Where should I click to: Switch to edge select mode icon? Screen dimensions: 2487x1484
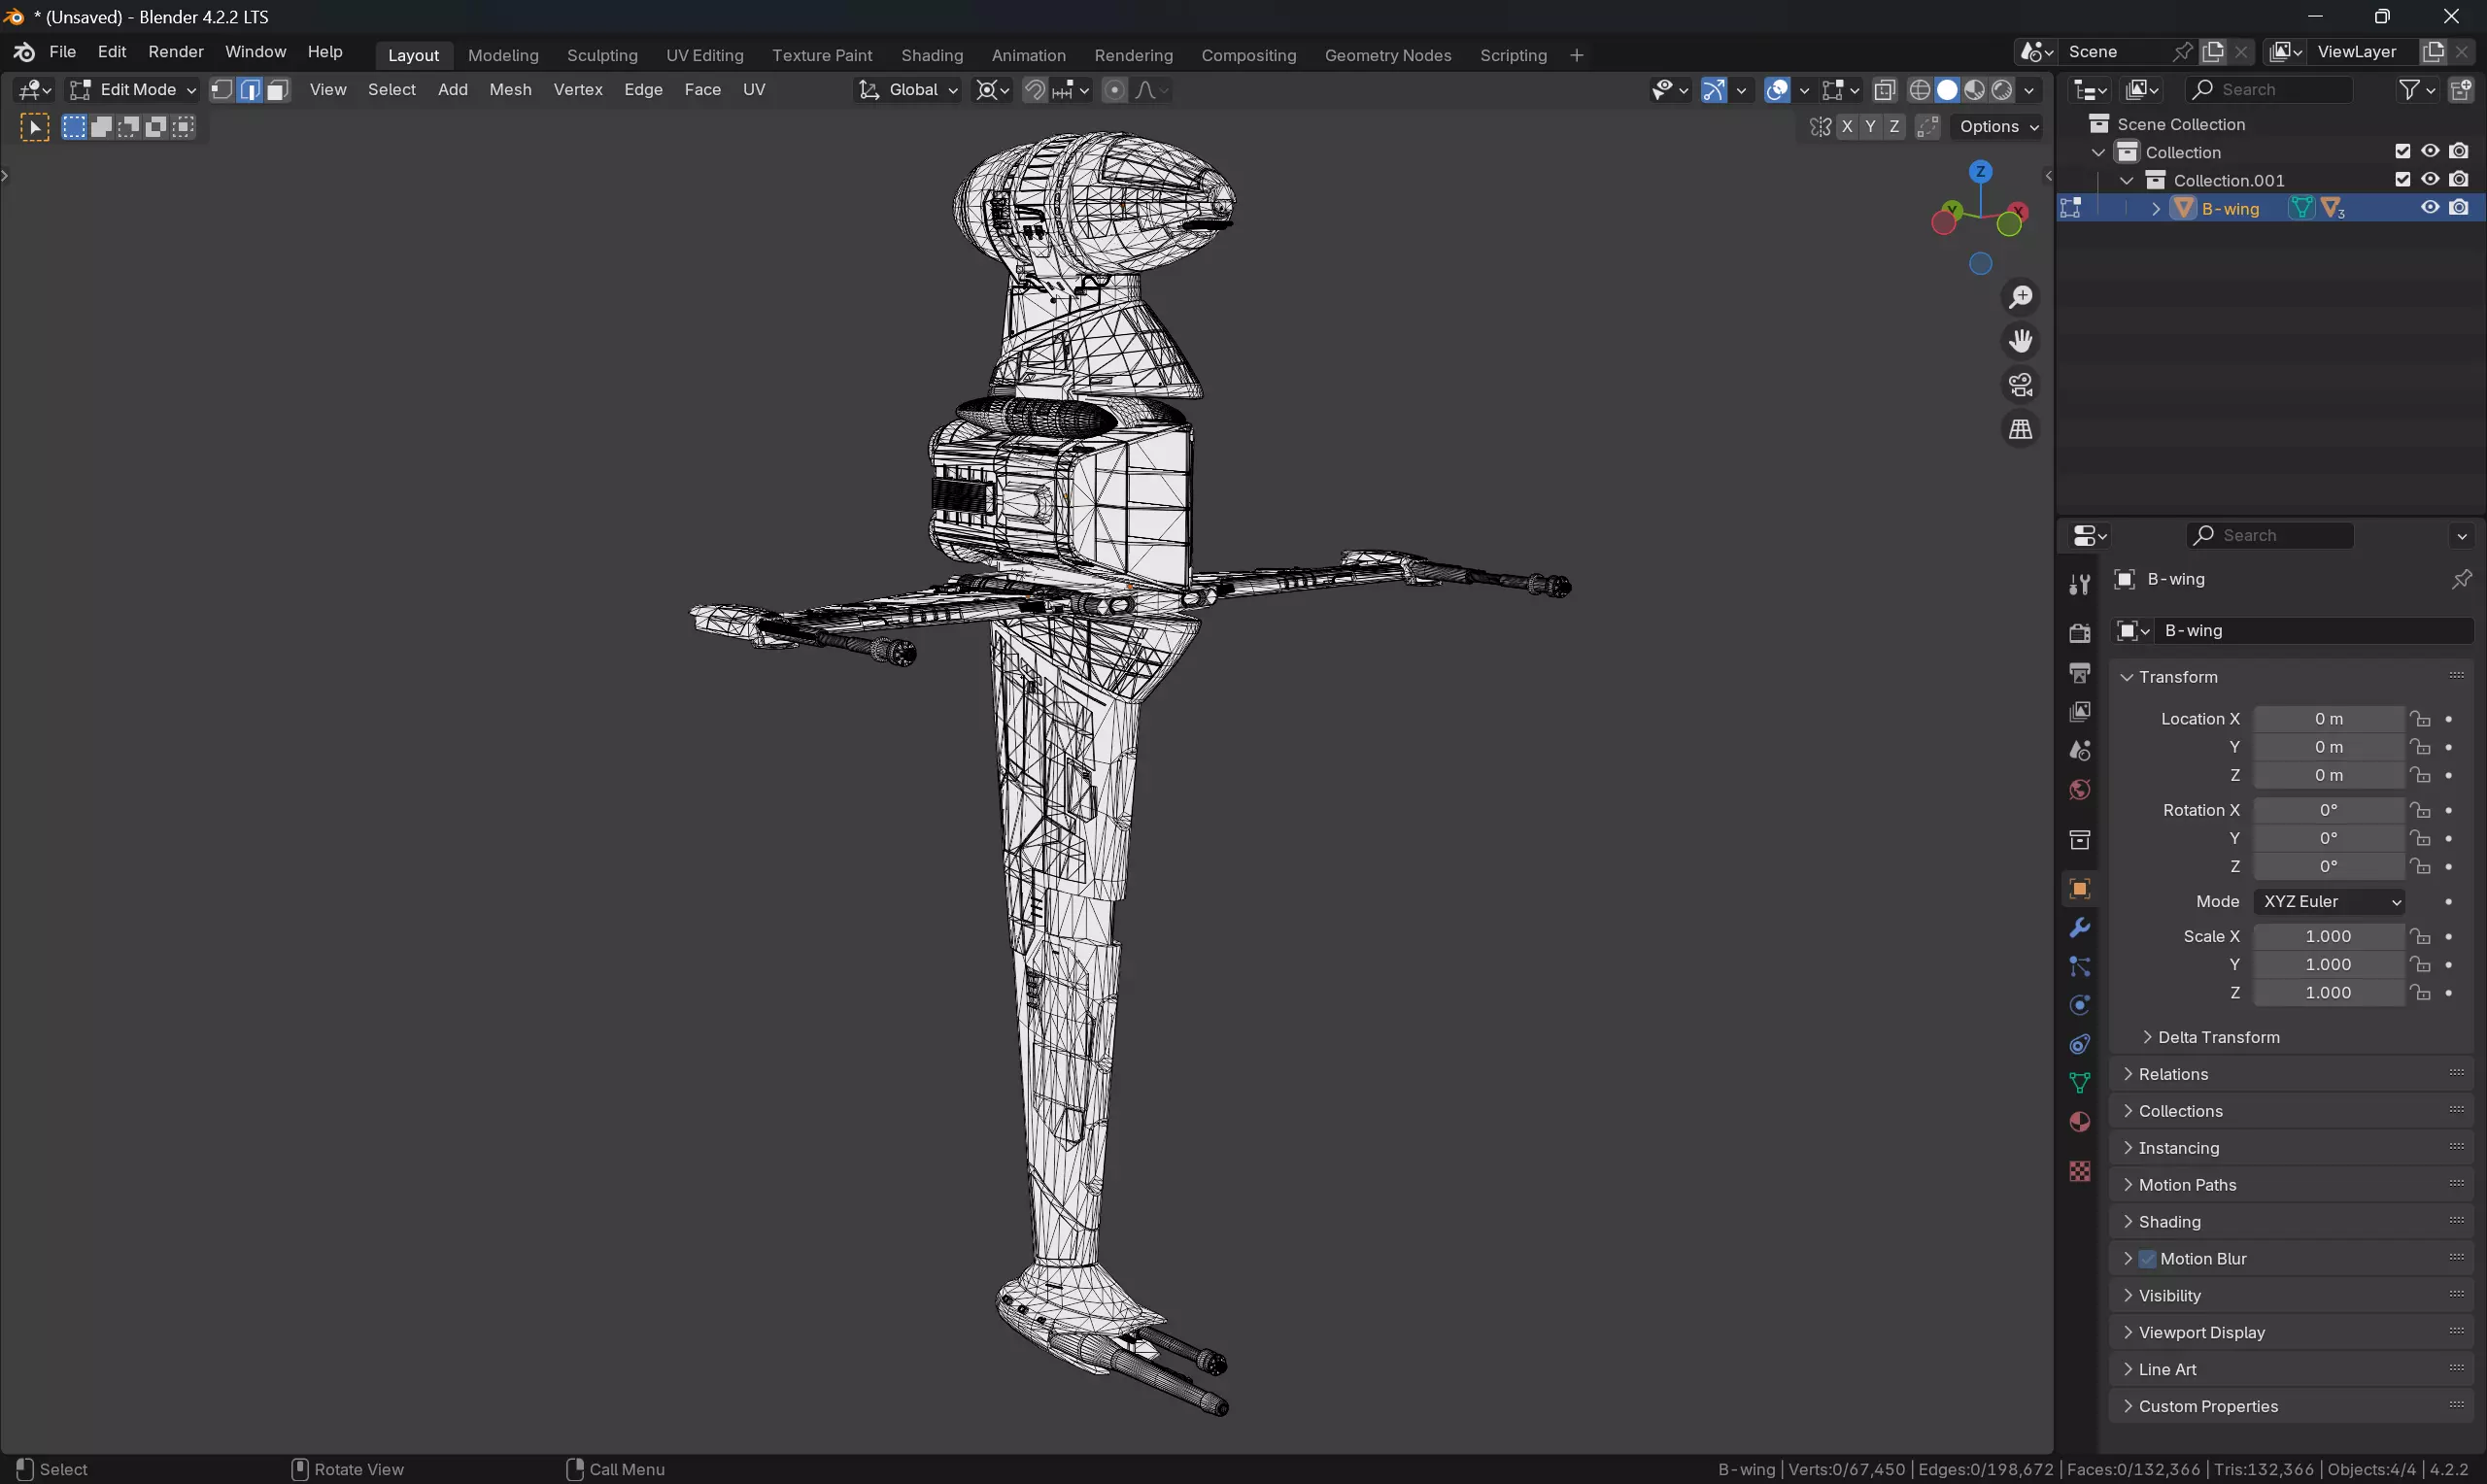point(250,90)
